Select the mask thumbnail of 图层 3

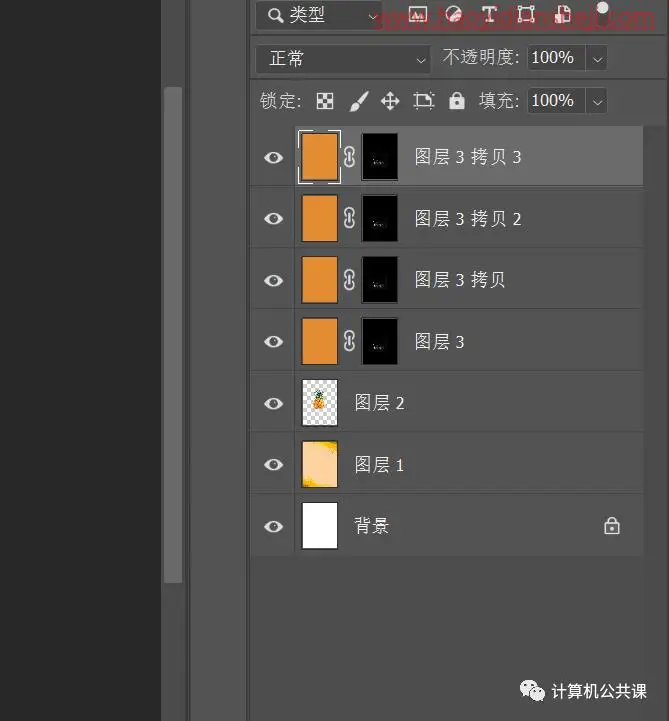[x=380, y=341]
